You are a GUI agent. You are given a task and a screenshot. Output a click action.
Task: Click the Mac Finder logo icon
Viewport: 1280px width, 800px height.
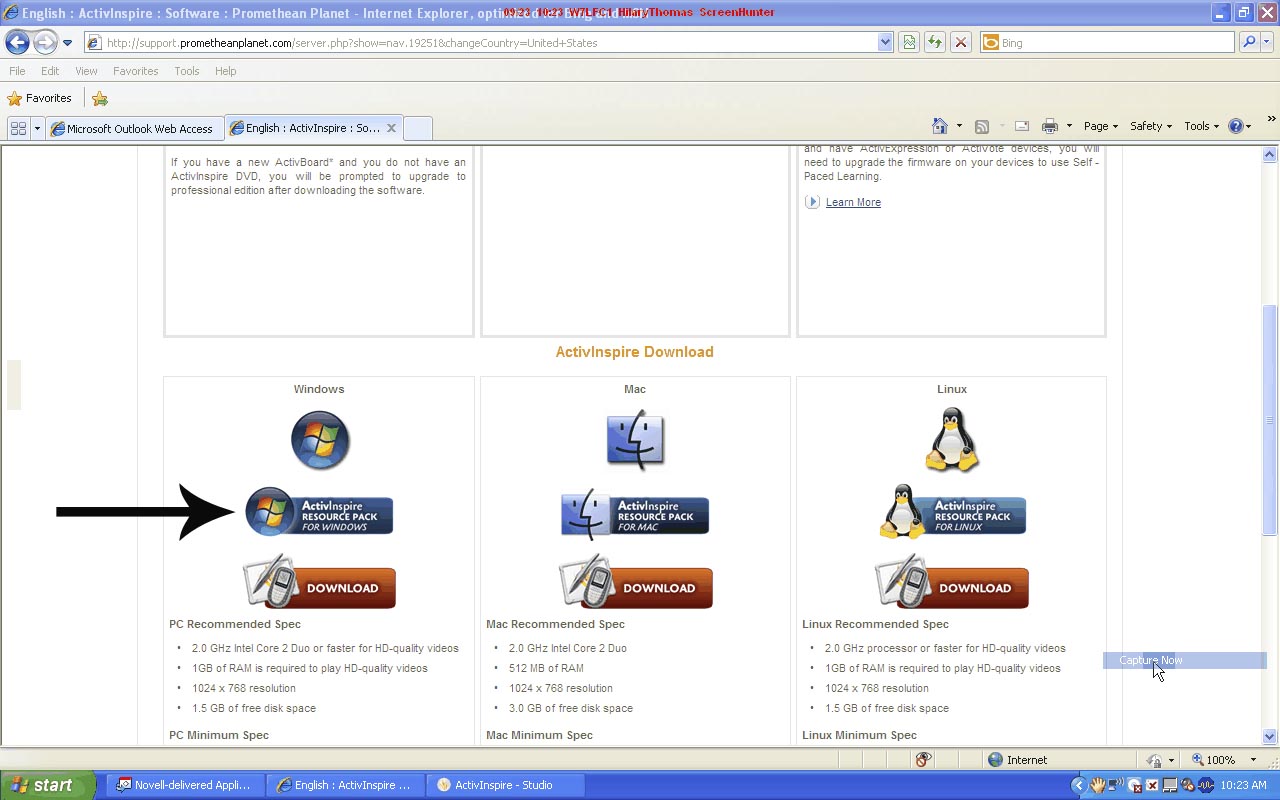tap(635, 439)
